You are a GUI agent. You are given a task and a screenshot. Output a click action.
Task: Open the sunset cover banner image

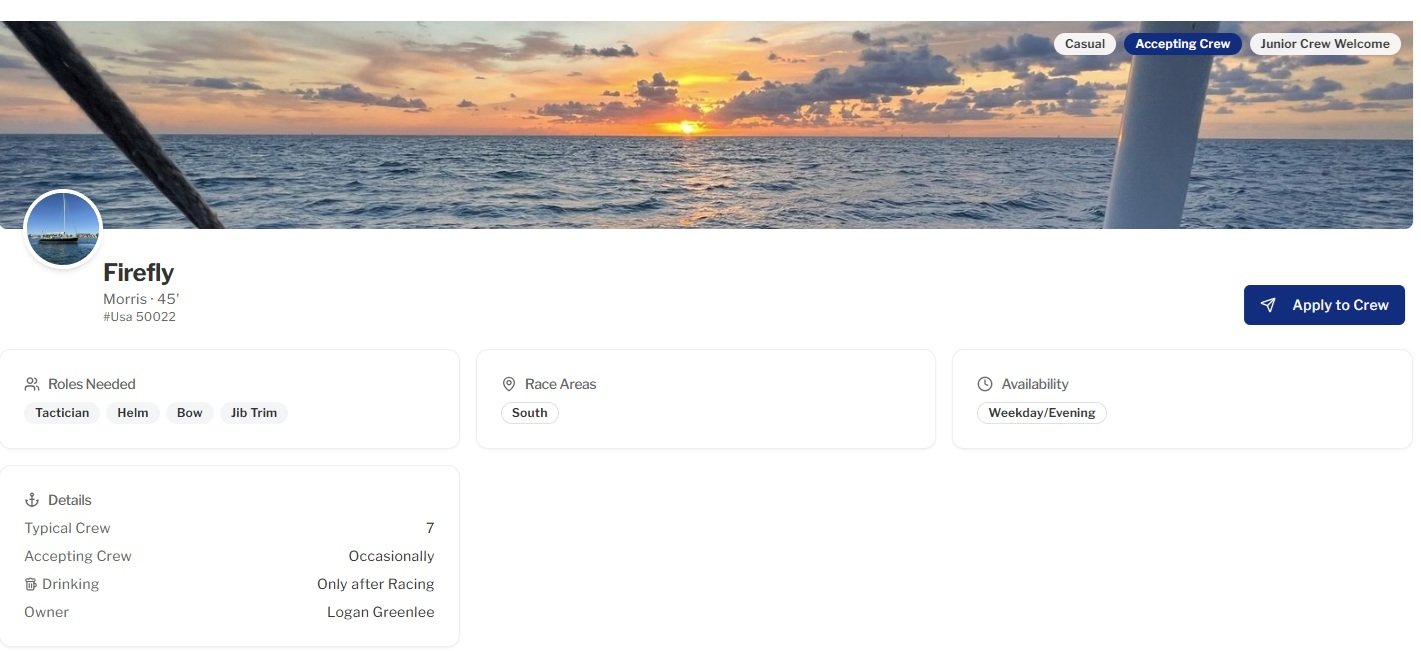[x=706, y=125]
